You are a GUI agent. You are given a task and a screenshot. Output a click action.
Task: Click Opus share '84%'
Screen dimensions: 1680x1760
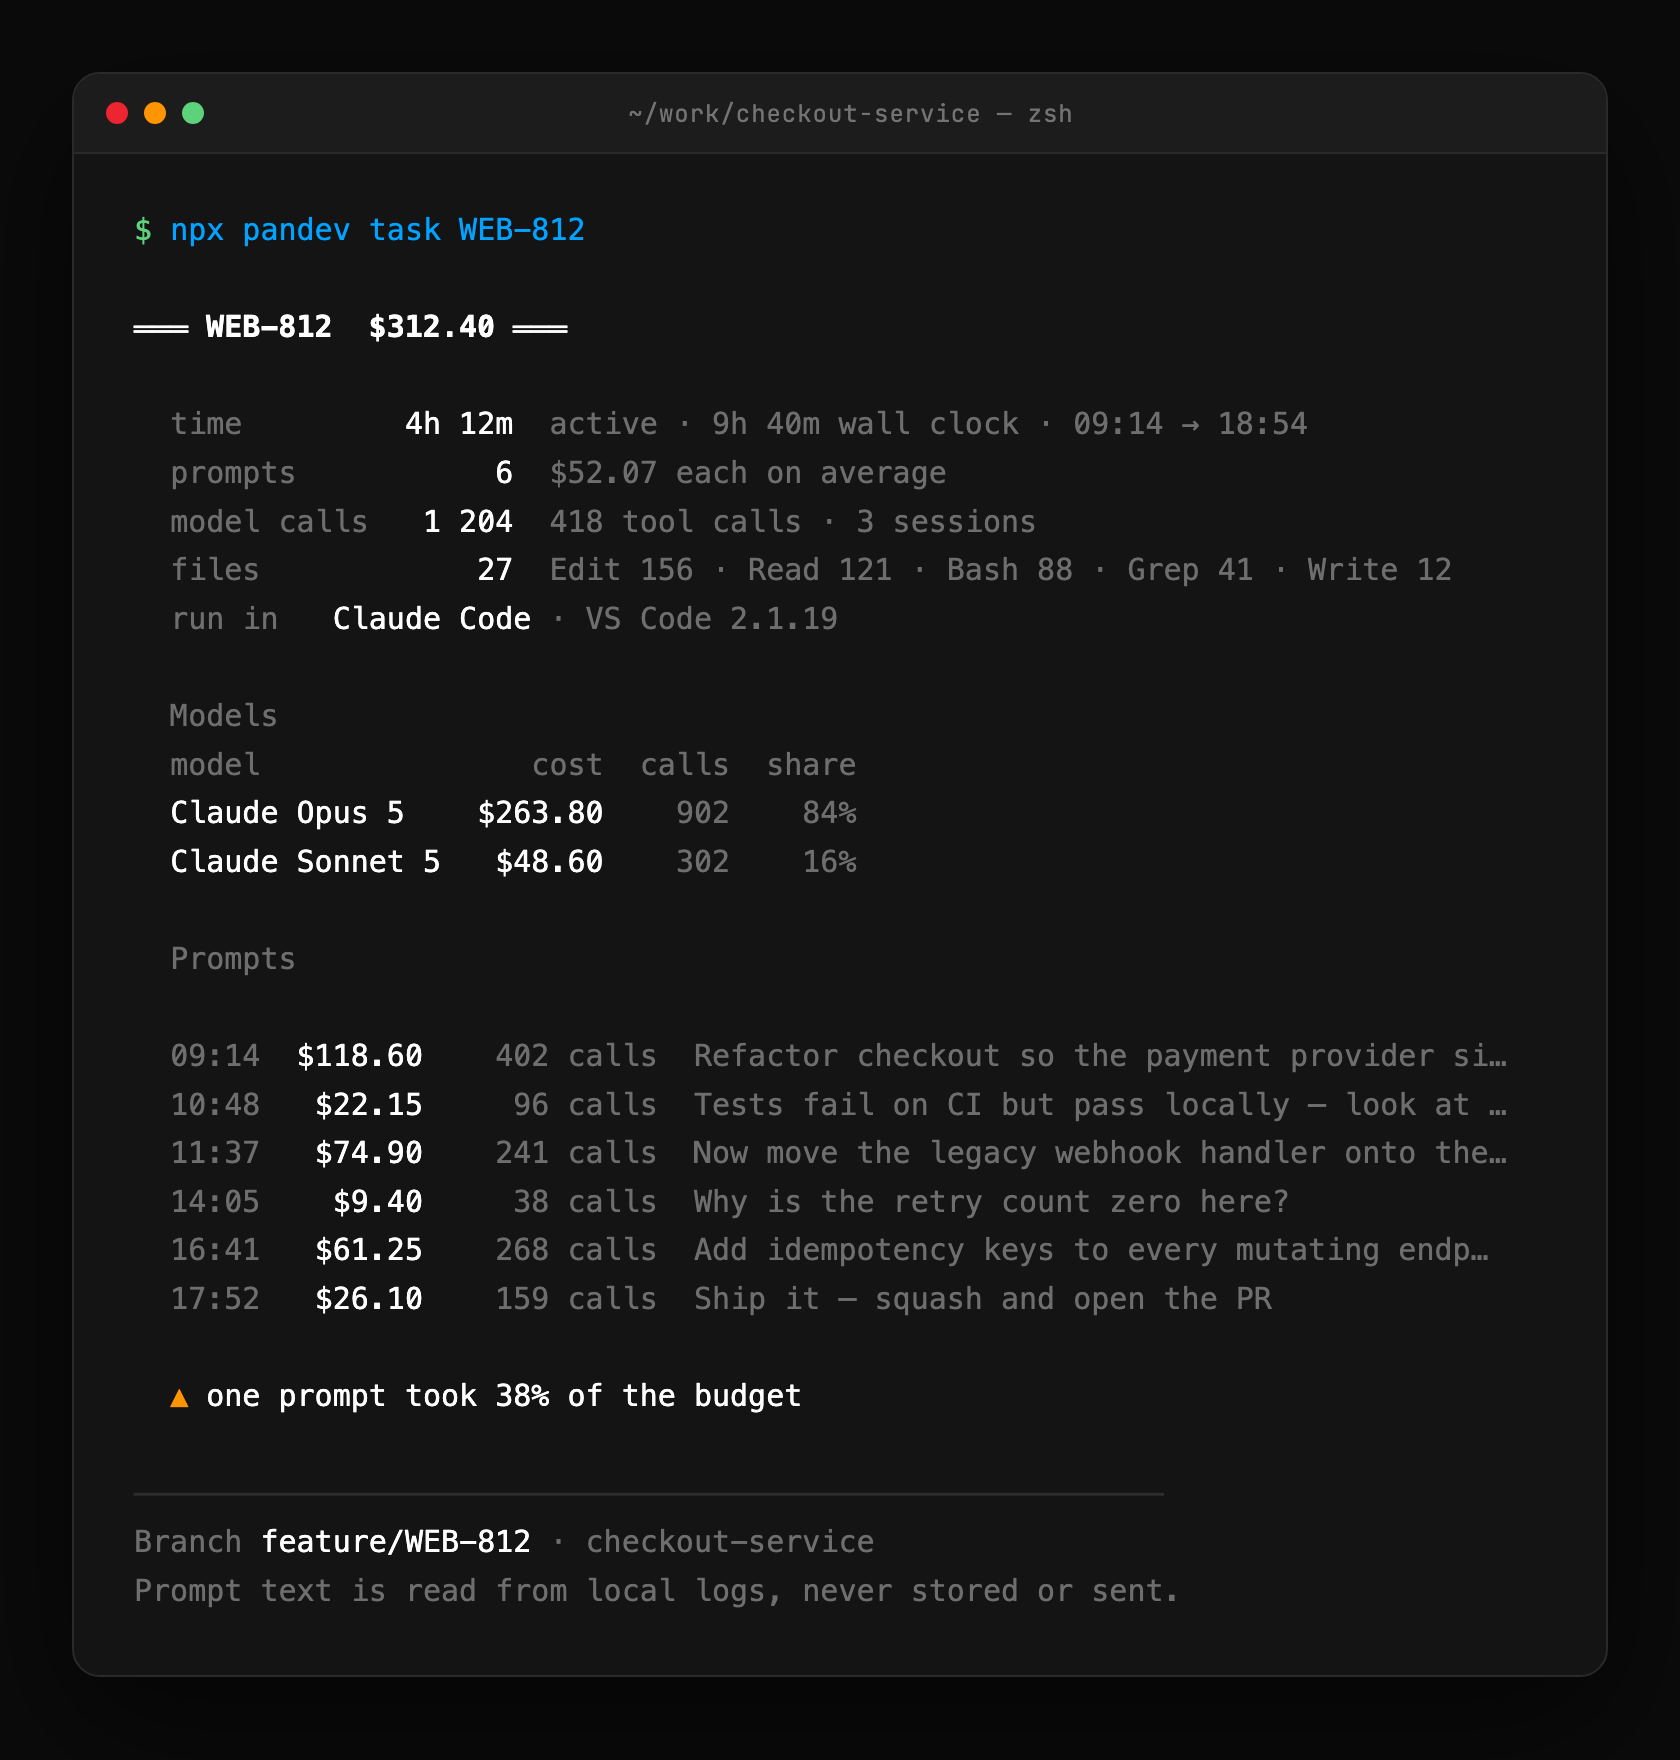[x=829, y=813]
